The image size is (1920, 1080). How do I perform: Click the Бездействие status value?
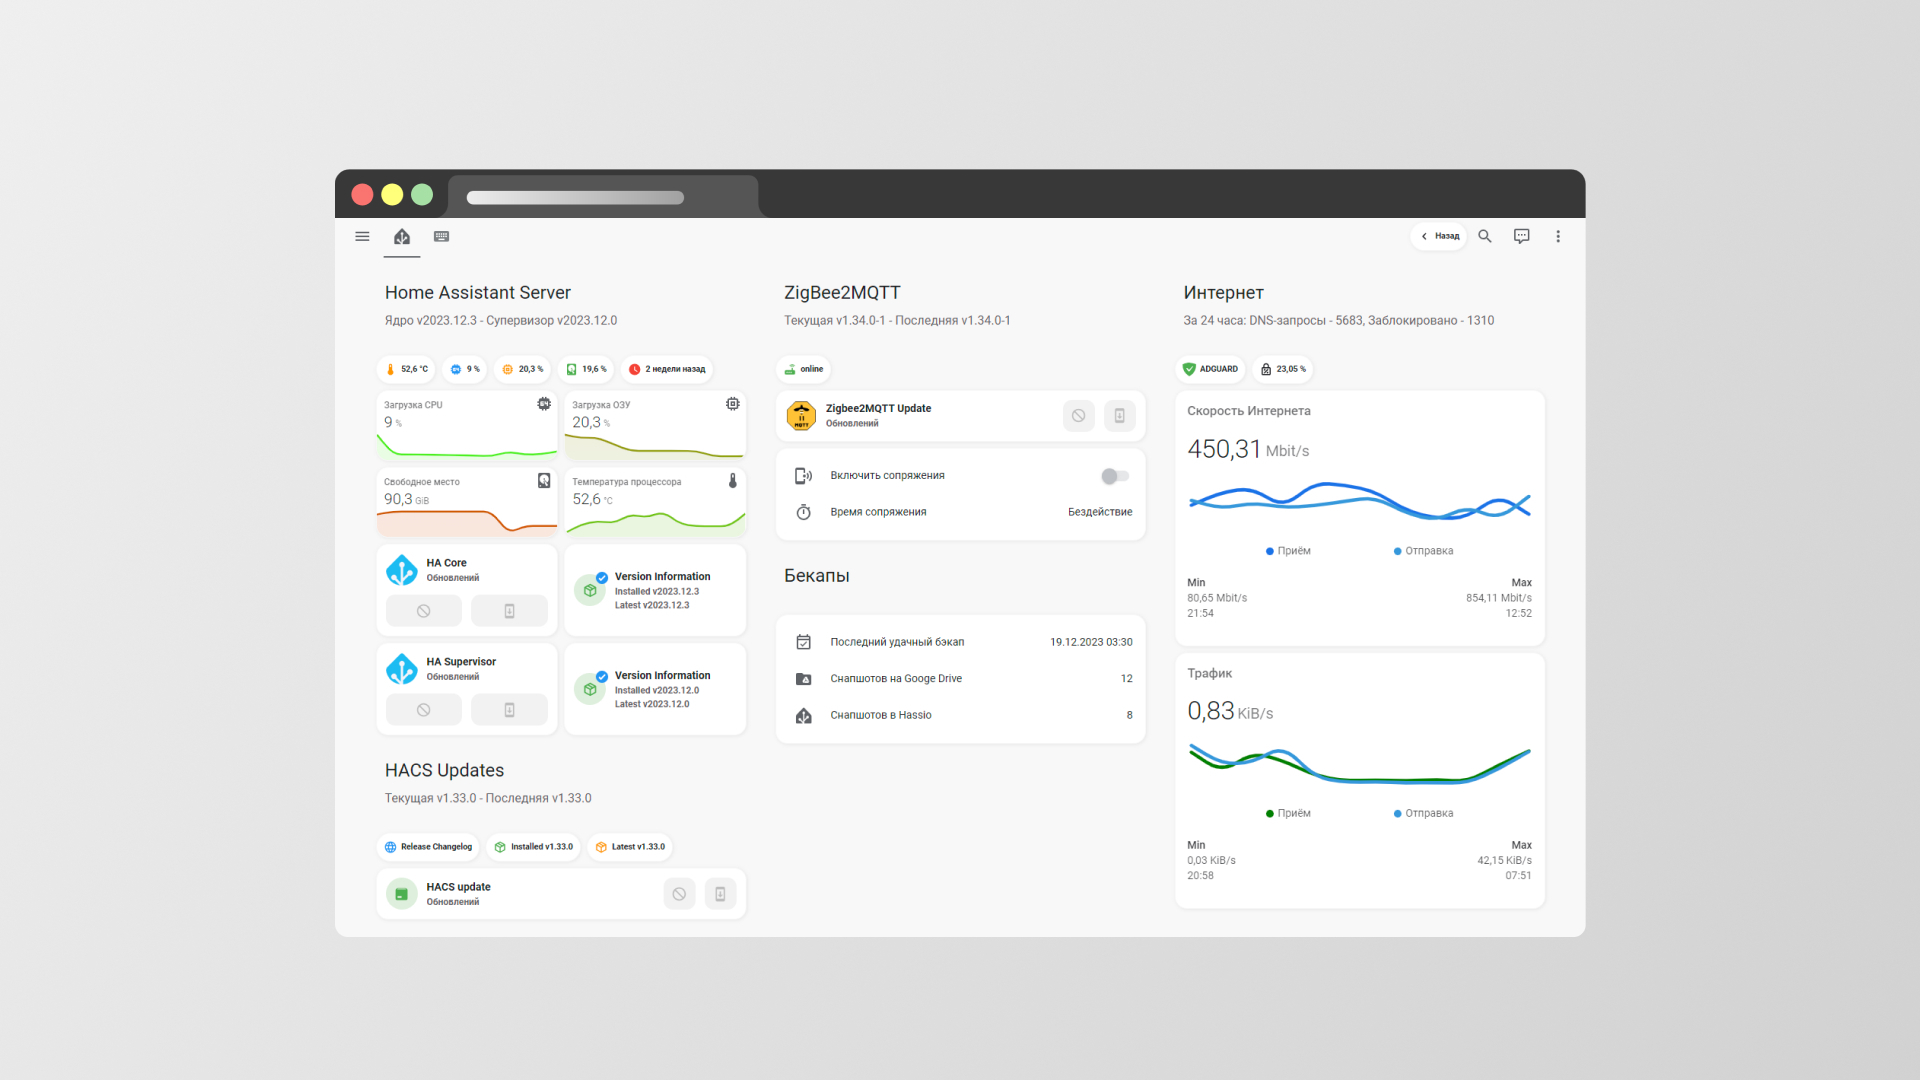coord(1100,512)
